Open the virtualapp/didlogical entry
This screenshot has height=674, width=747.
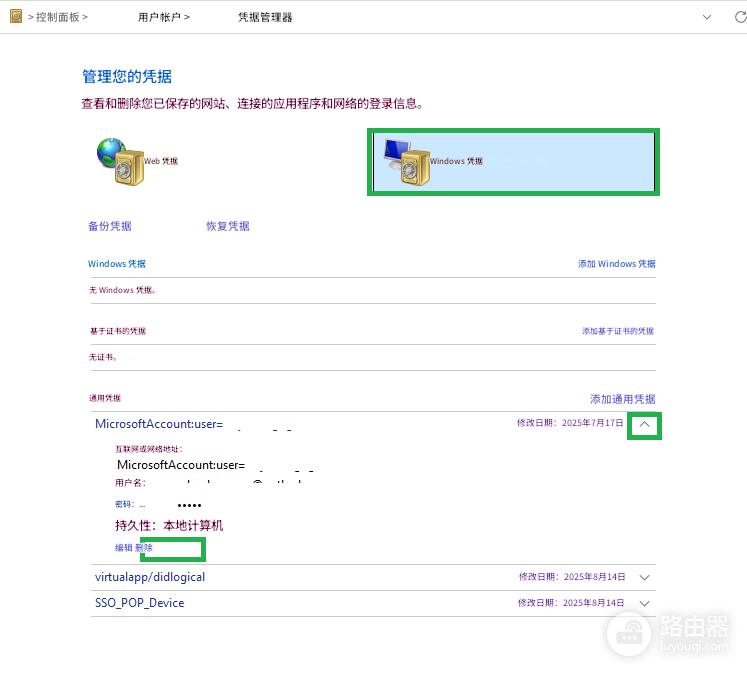(150, 577)
